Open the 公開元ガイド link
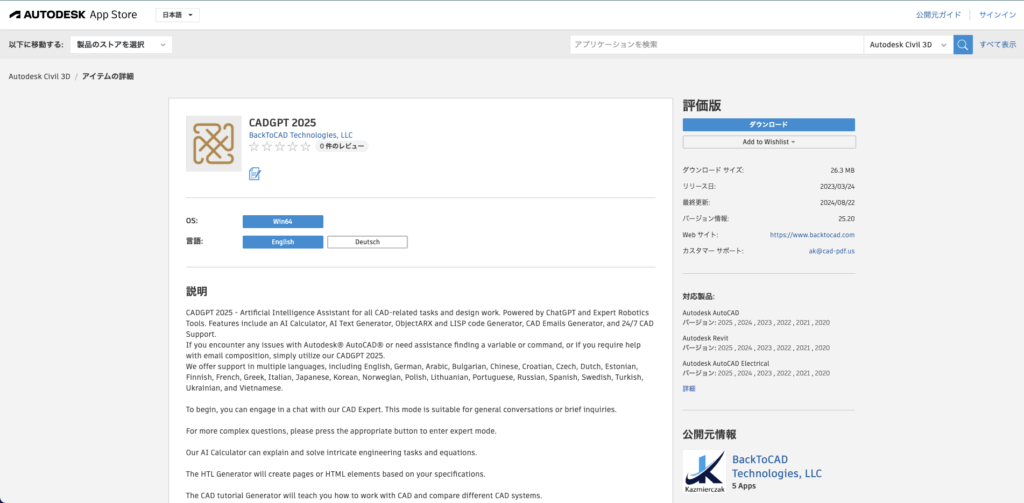 pyautogui.click(x=938, y=15)
